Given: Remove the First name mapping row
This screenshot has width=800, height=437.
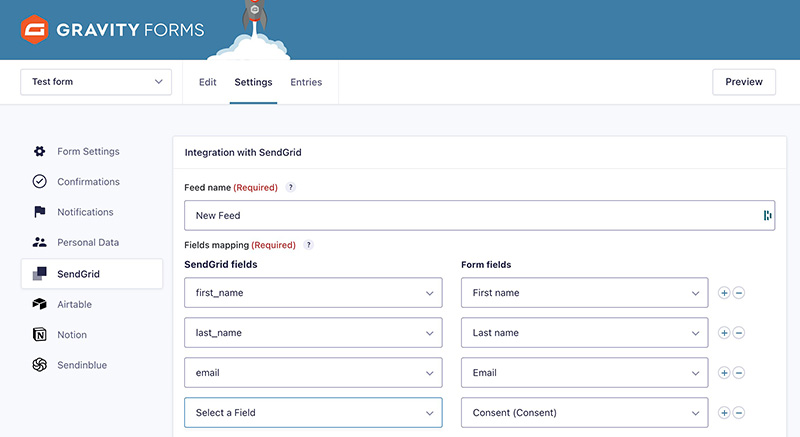Looking at the screenshot, I should click(739, 293).
